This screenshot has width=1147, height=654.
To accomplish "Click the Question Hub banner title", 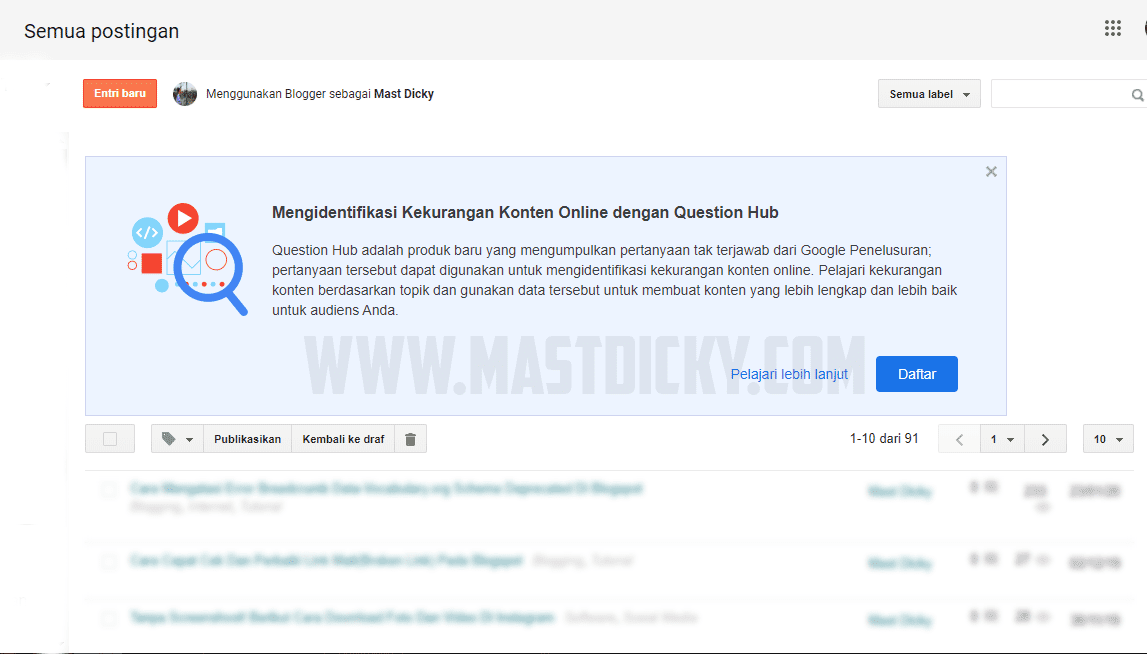I will (x=525, y=212).
